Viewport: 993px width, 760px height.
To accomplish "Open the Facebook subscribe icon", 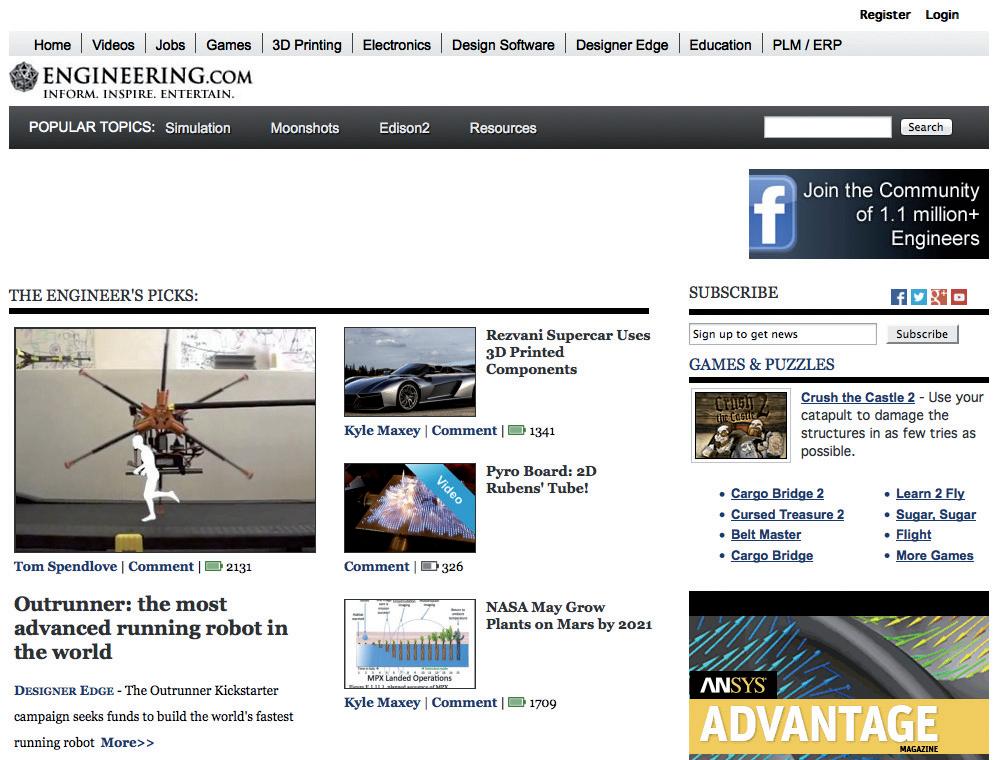I will (x=898, y=297).
